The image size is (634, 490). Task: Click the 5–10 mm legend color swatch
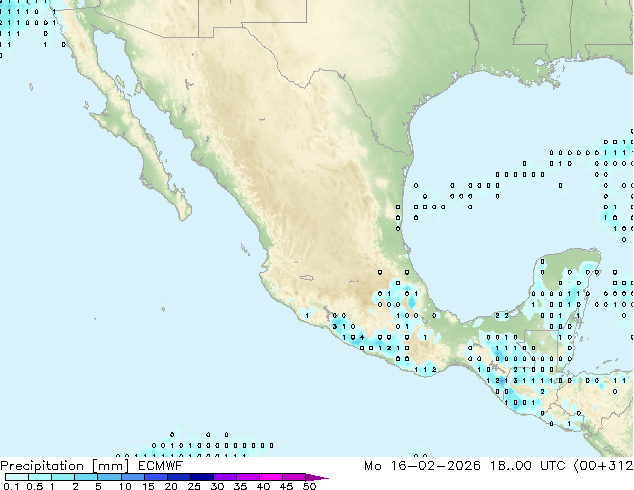109,477
